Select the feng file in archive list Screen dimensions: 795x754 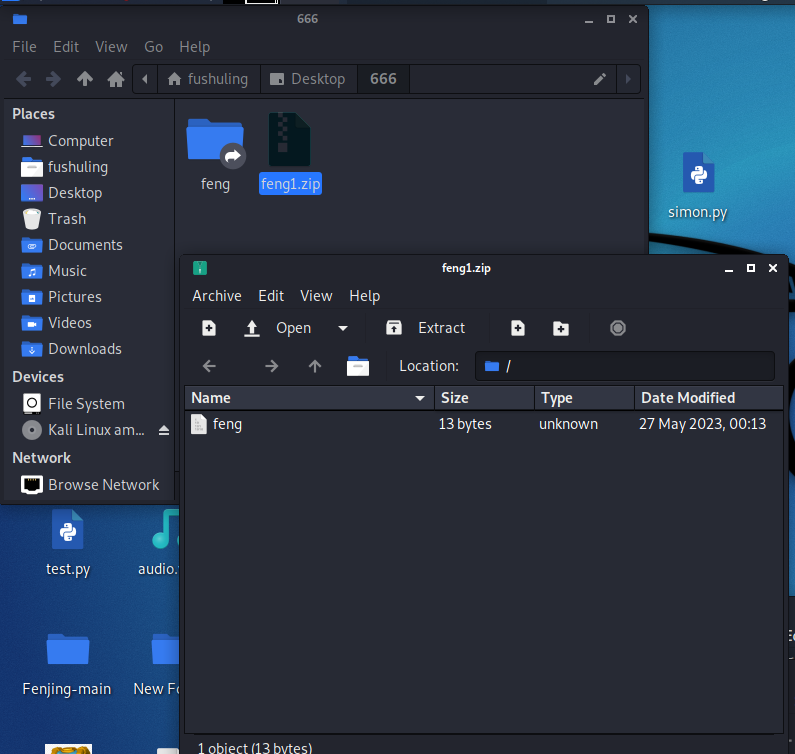228,424
